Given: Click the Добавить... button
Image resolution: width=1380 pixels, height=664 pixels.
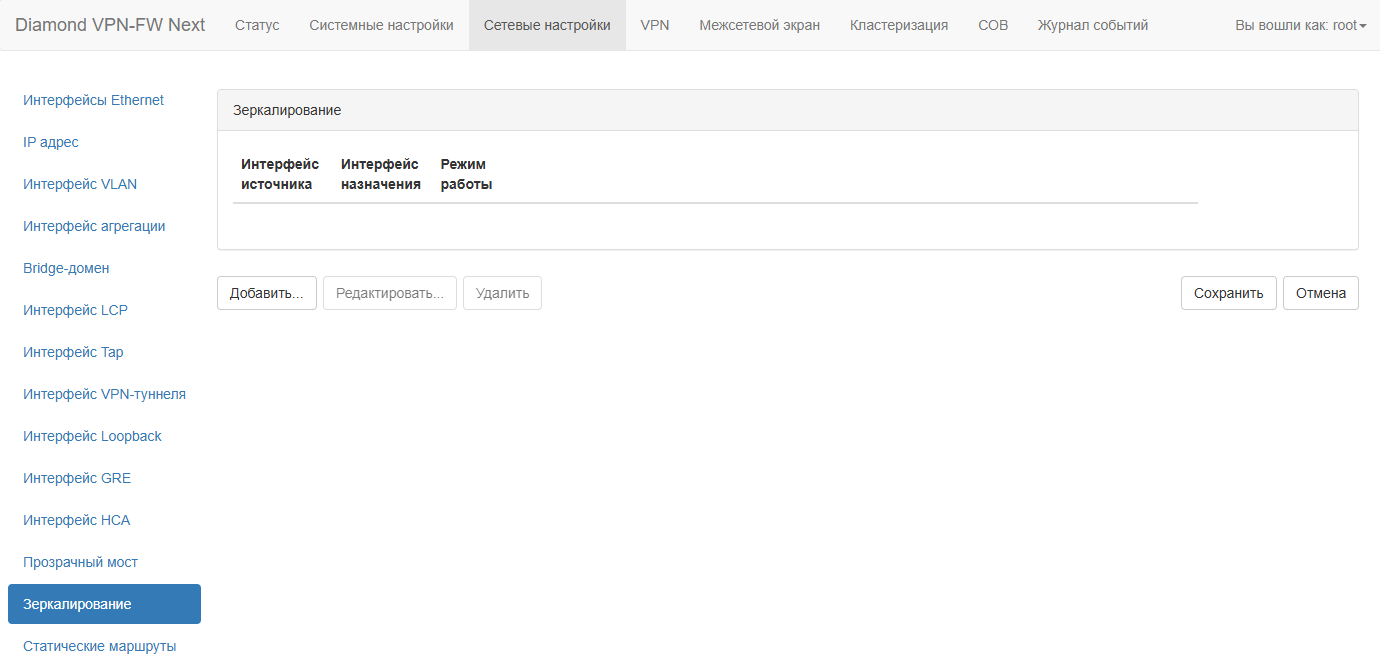Looking at the screenshot, I should [266, 293].
